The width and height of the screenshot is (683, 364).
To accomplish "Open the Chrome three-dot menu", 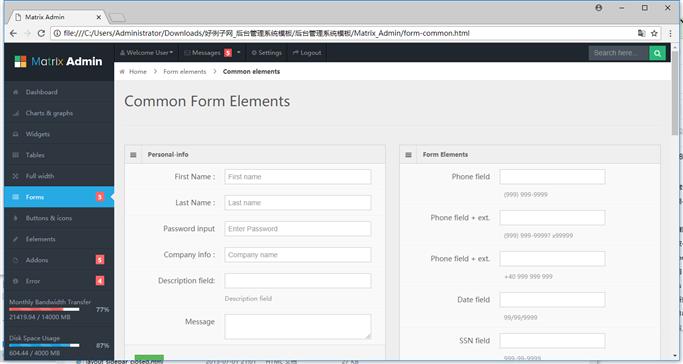I will tap(670, 33).
